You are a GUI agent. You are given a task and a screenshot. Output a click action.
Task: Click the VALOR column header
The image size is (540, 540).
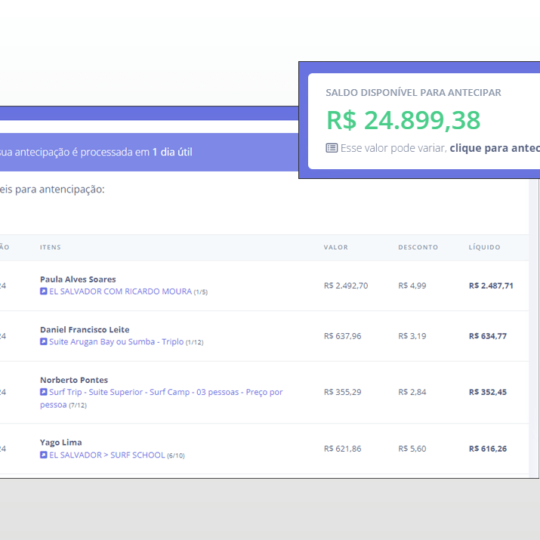(336, 247)
